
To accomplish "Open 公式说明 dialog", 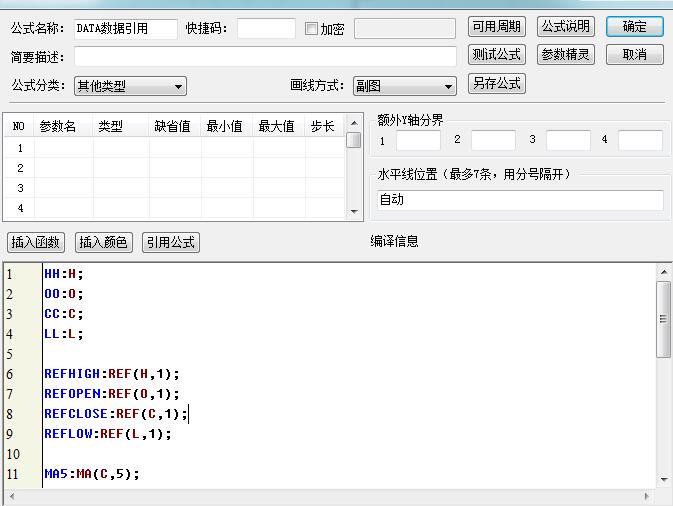I will [x=566, y=27].
